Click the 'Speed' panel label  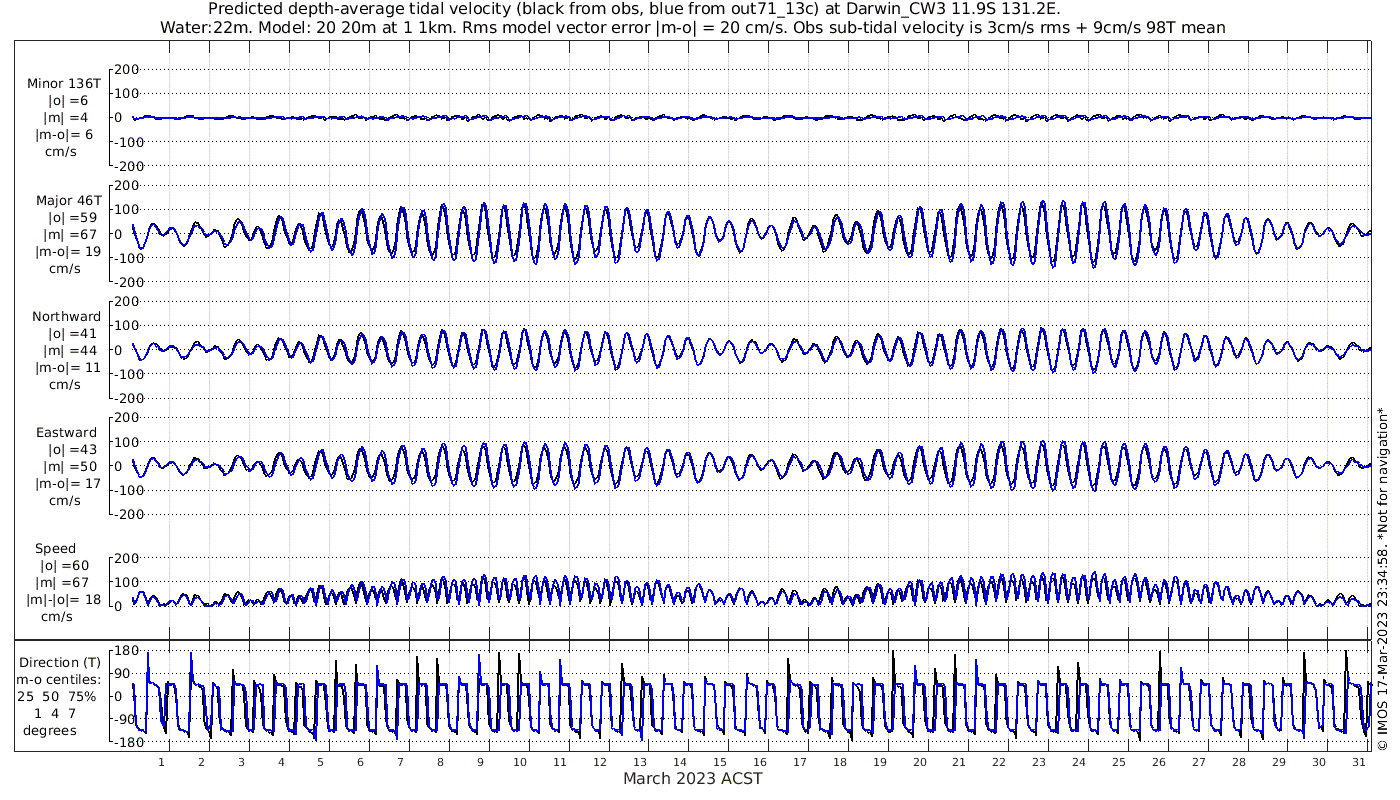55,549
